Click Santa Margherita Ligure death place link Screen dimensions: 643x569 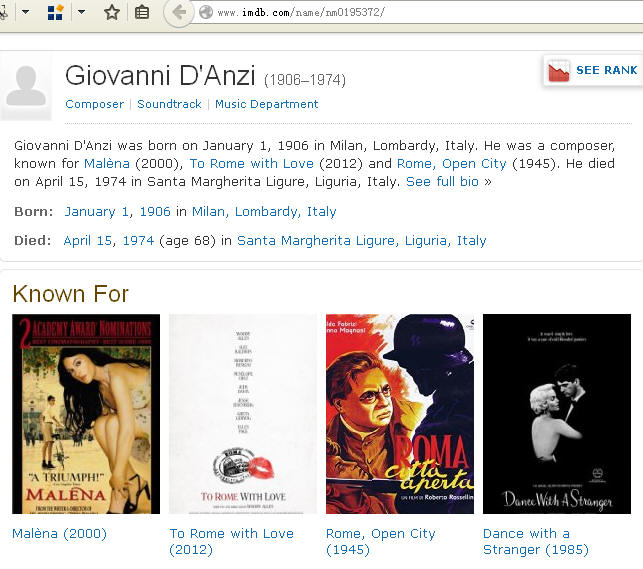[x=362, y=241]
